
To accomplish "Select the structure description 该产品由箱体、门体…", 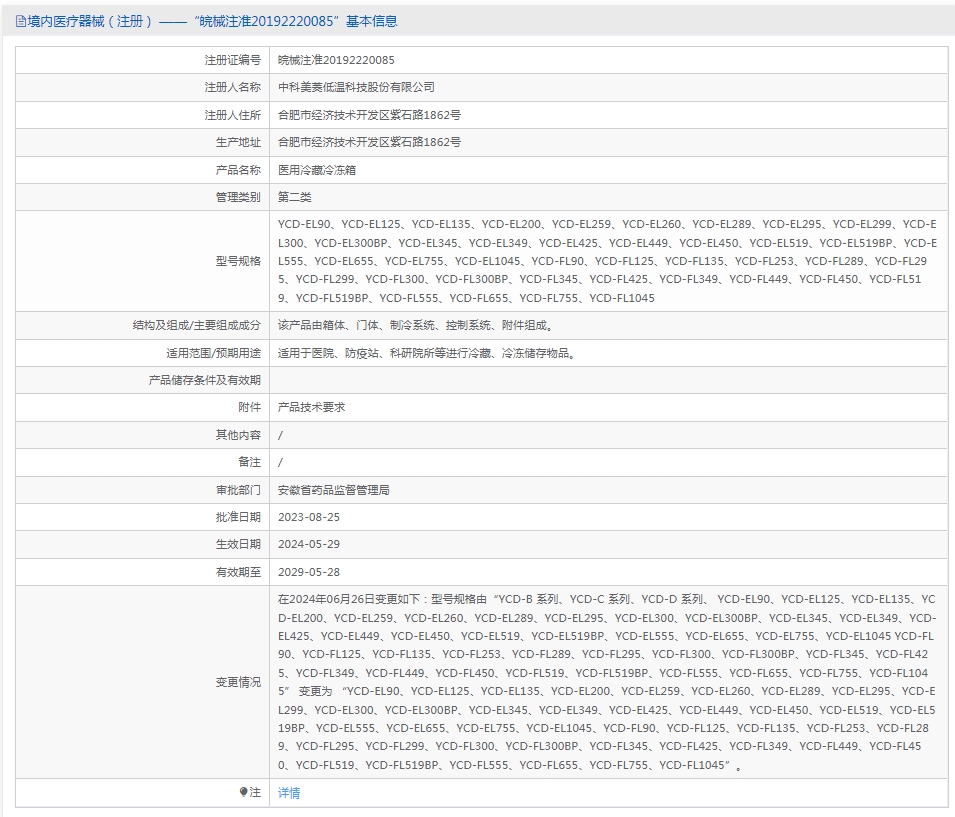I will [x=416, y=325].
